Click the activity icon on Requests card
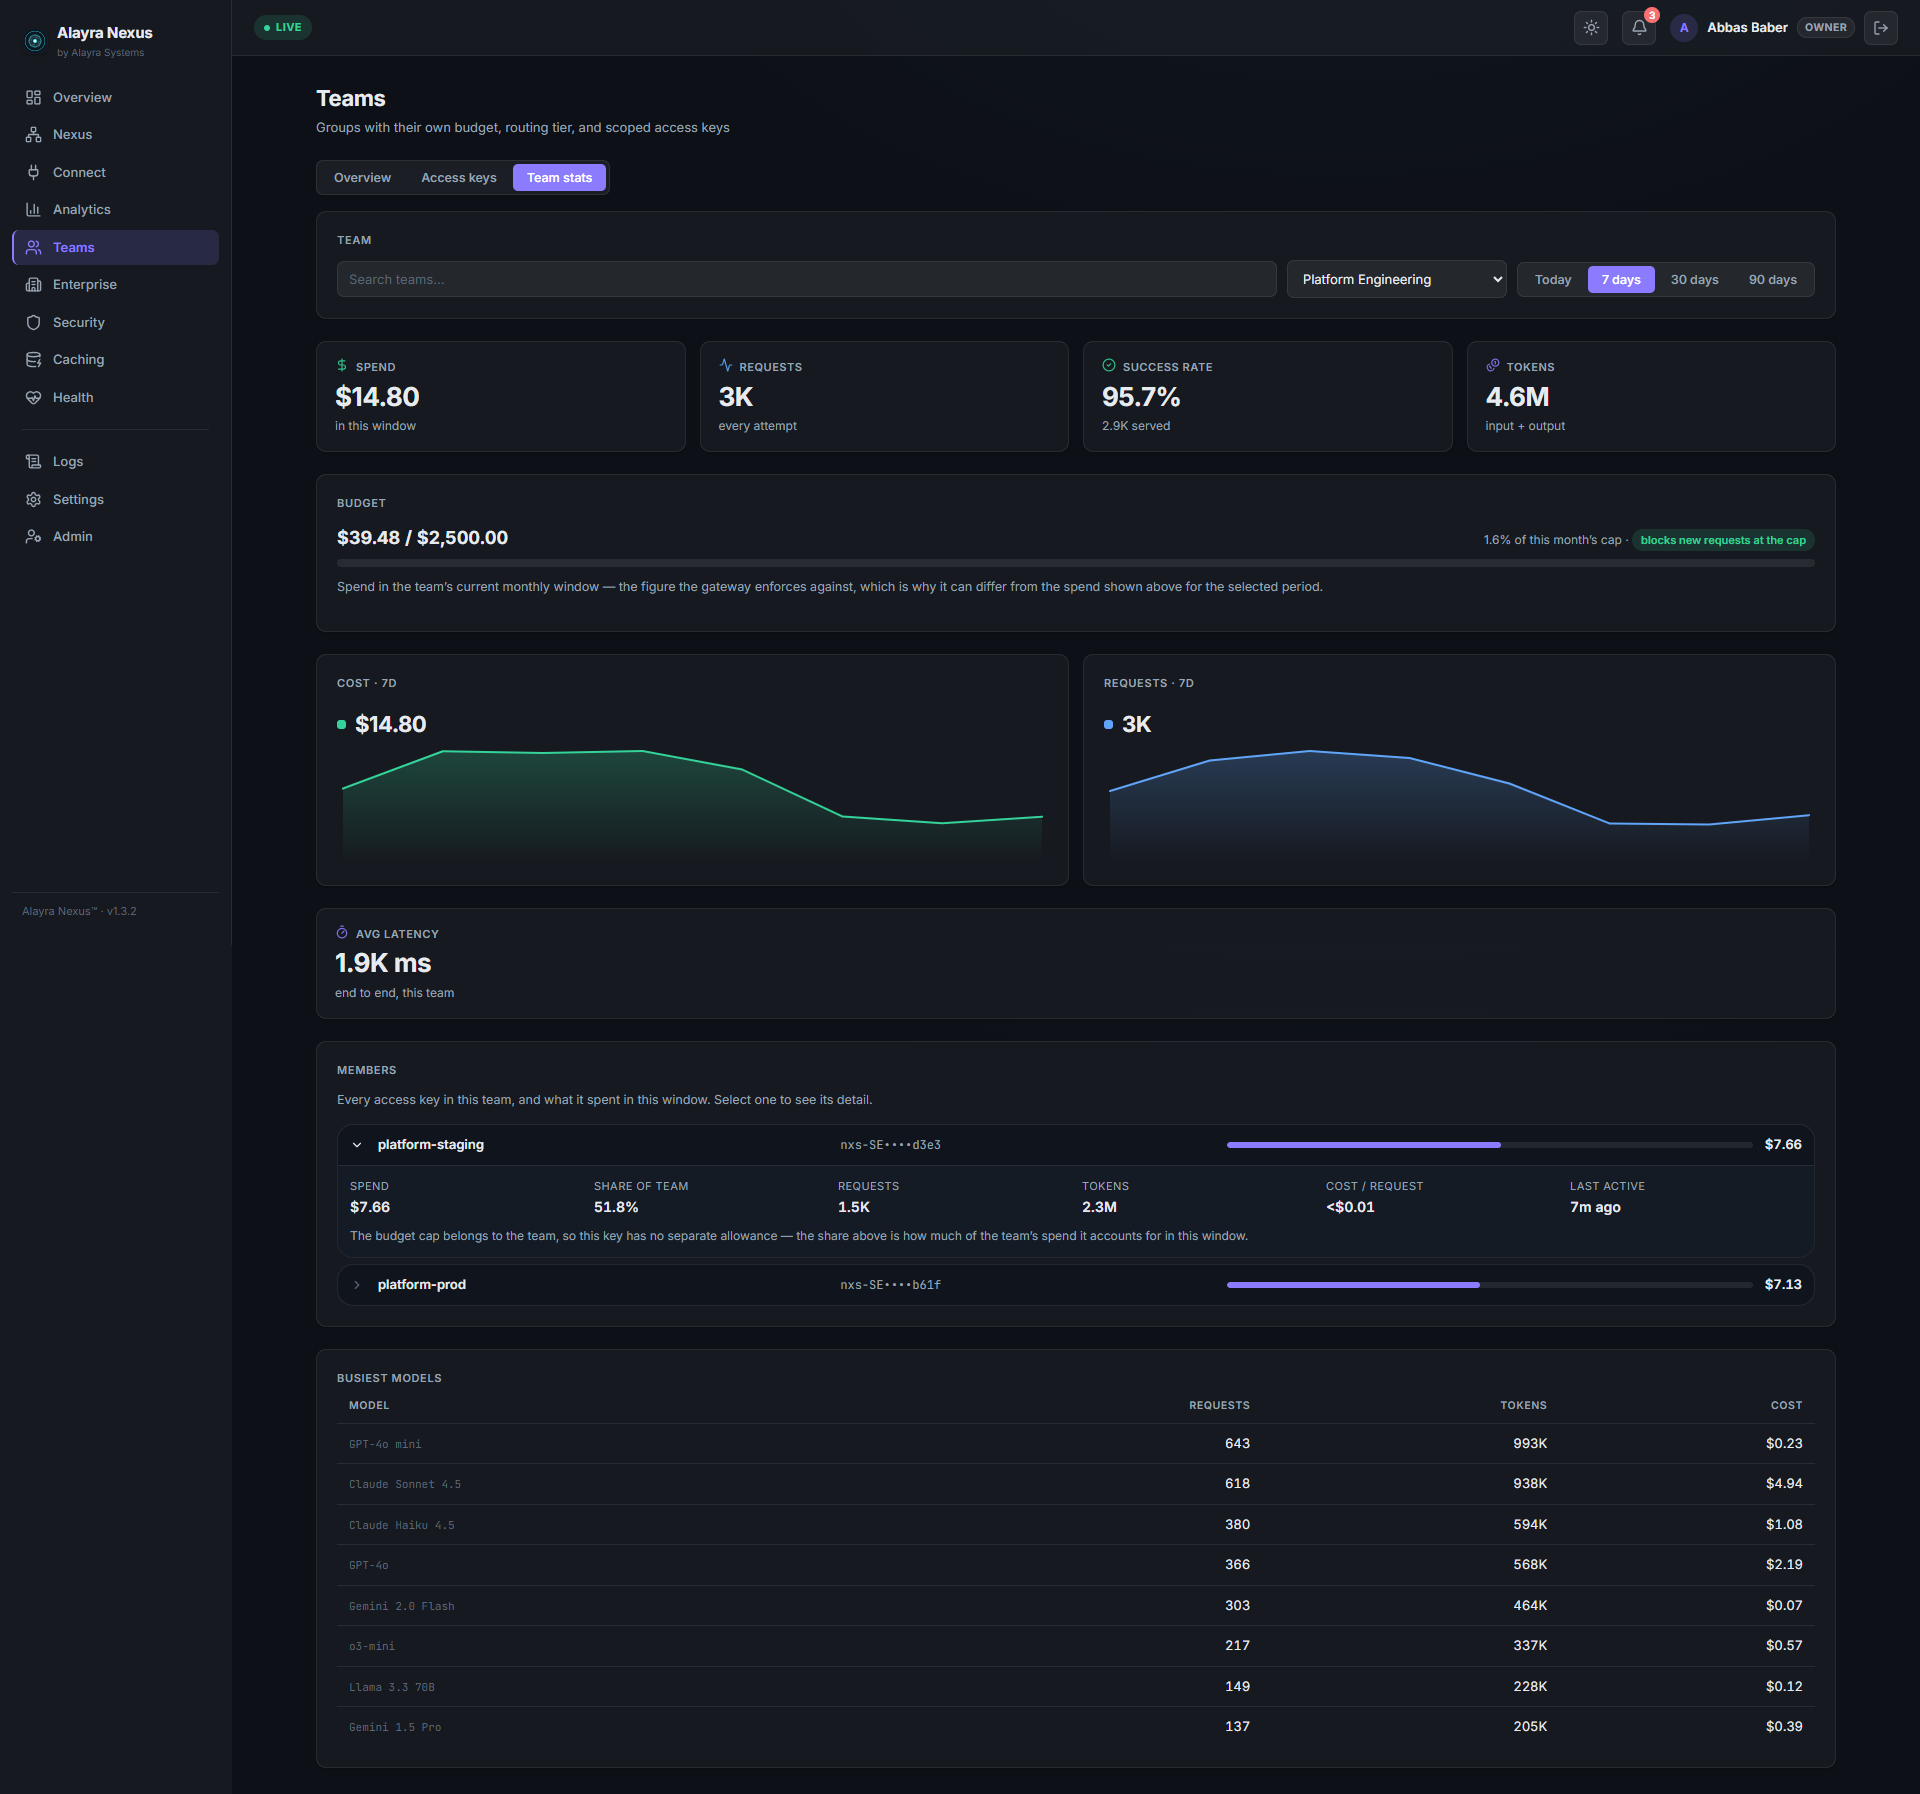The height and width of the screenshot is (1794, 1920). point(726,366)
